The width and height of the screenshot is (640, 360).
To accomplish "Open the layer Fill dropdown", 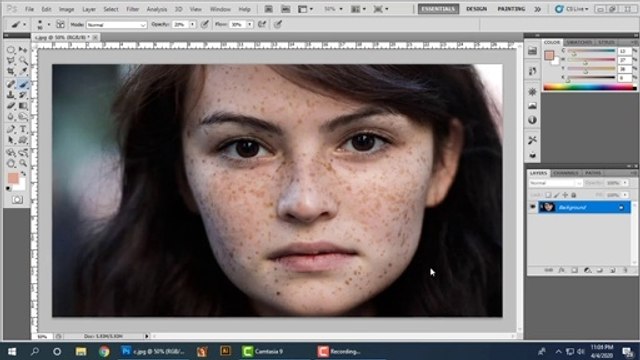I will tap(625, 195).
